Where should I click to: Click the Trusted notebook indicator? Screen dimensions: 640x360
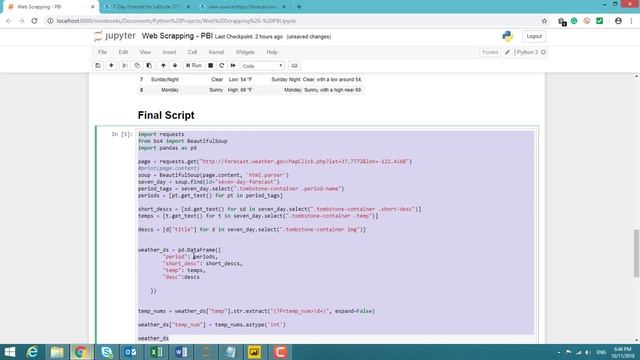[x=490, y=52]
